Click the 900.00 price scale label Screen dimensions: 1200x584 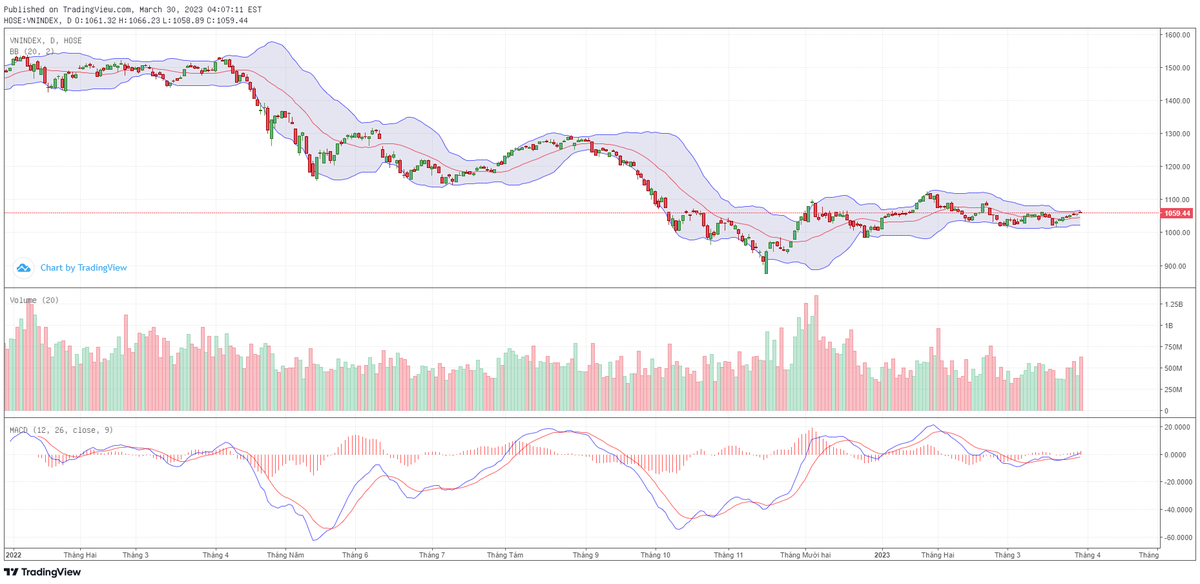point(1176,266)
